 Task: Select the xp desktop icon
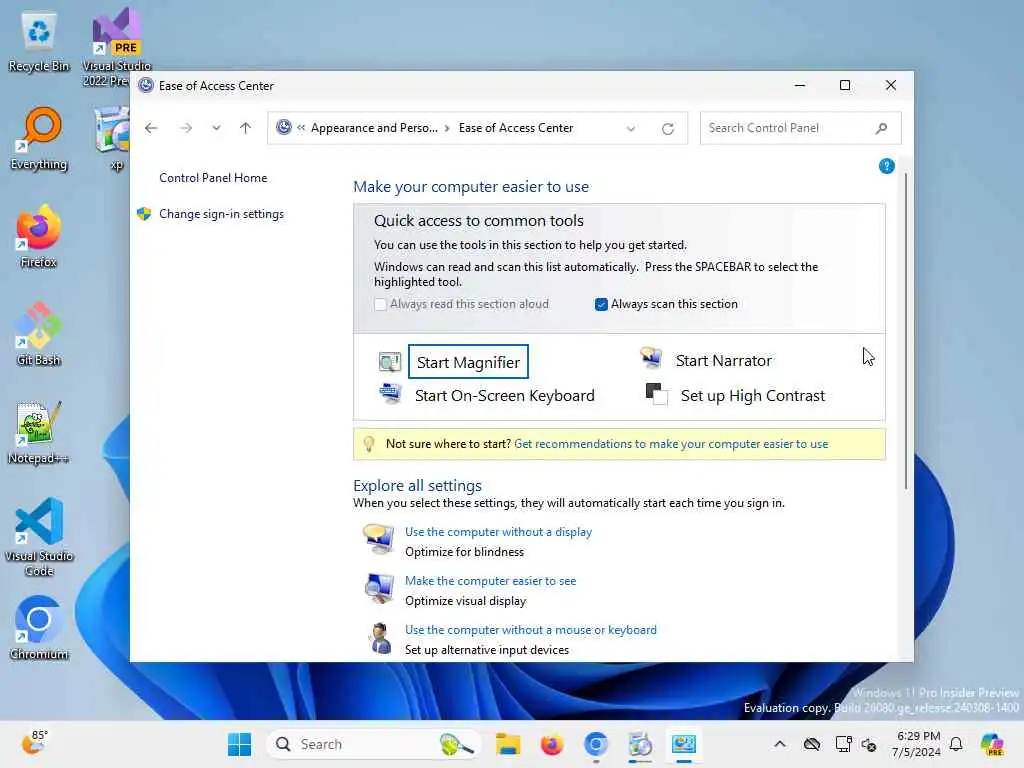[112, 138]
